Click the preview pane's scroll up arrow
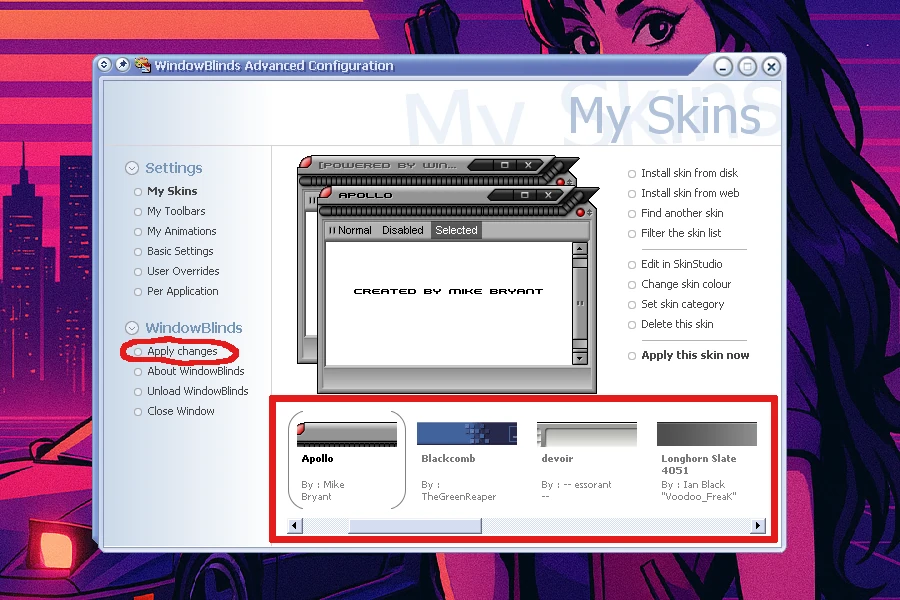Image resolution: width=900 pixels, height=600 pixels. (580, 249)
